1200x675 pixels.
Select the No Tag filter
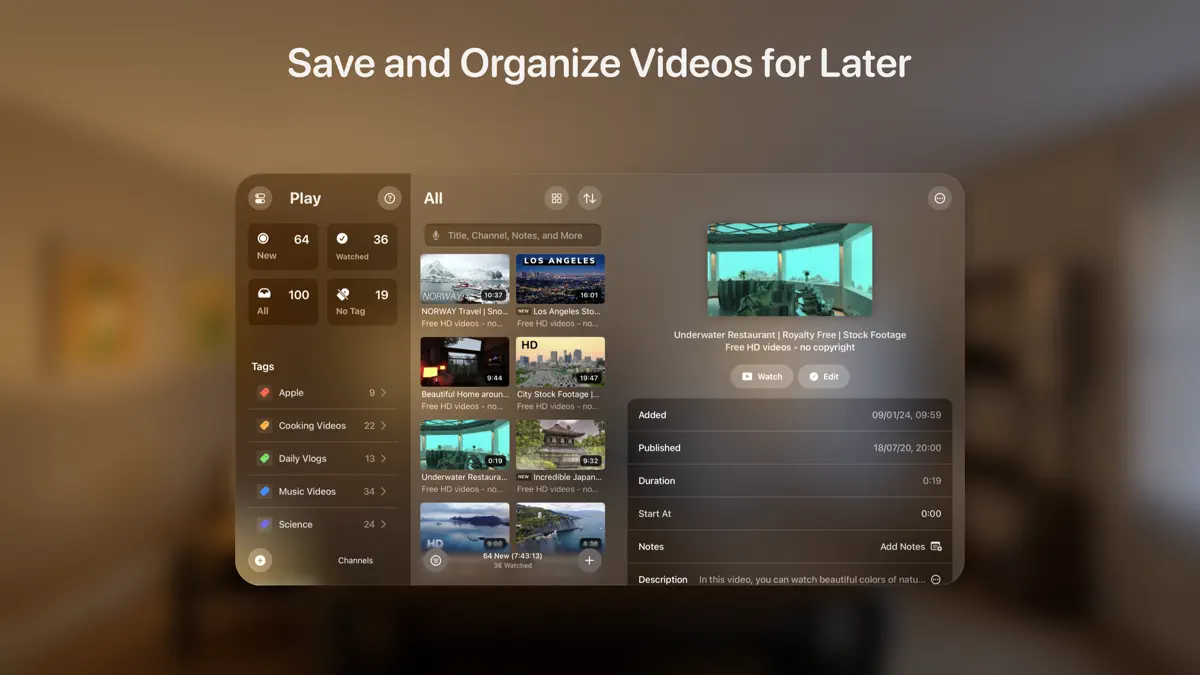(x=361, y=301)
